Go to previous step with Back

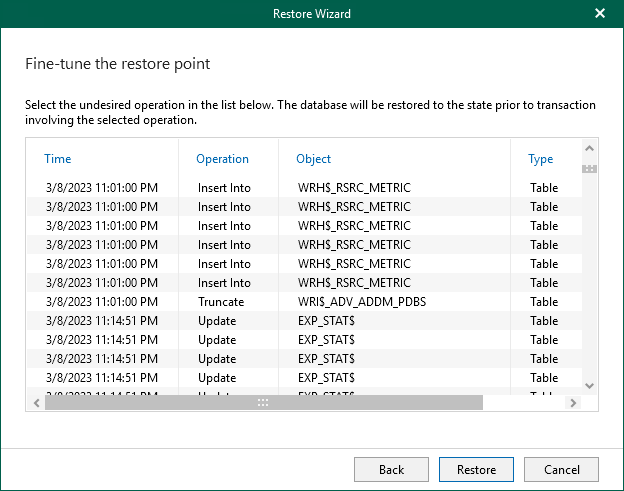click(x=391, y=469)
